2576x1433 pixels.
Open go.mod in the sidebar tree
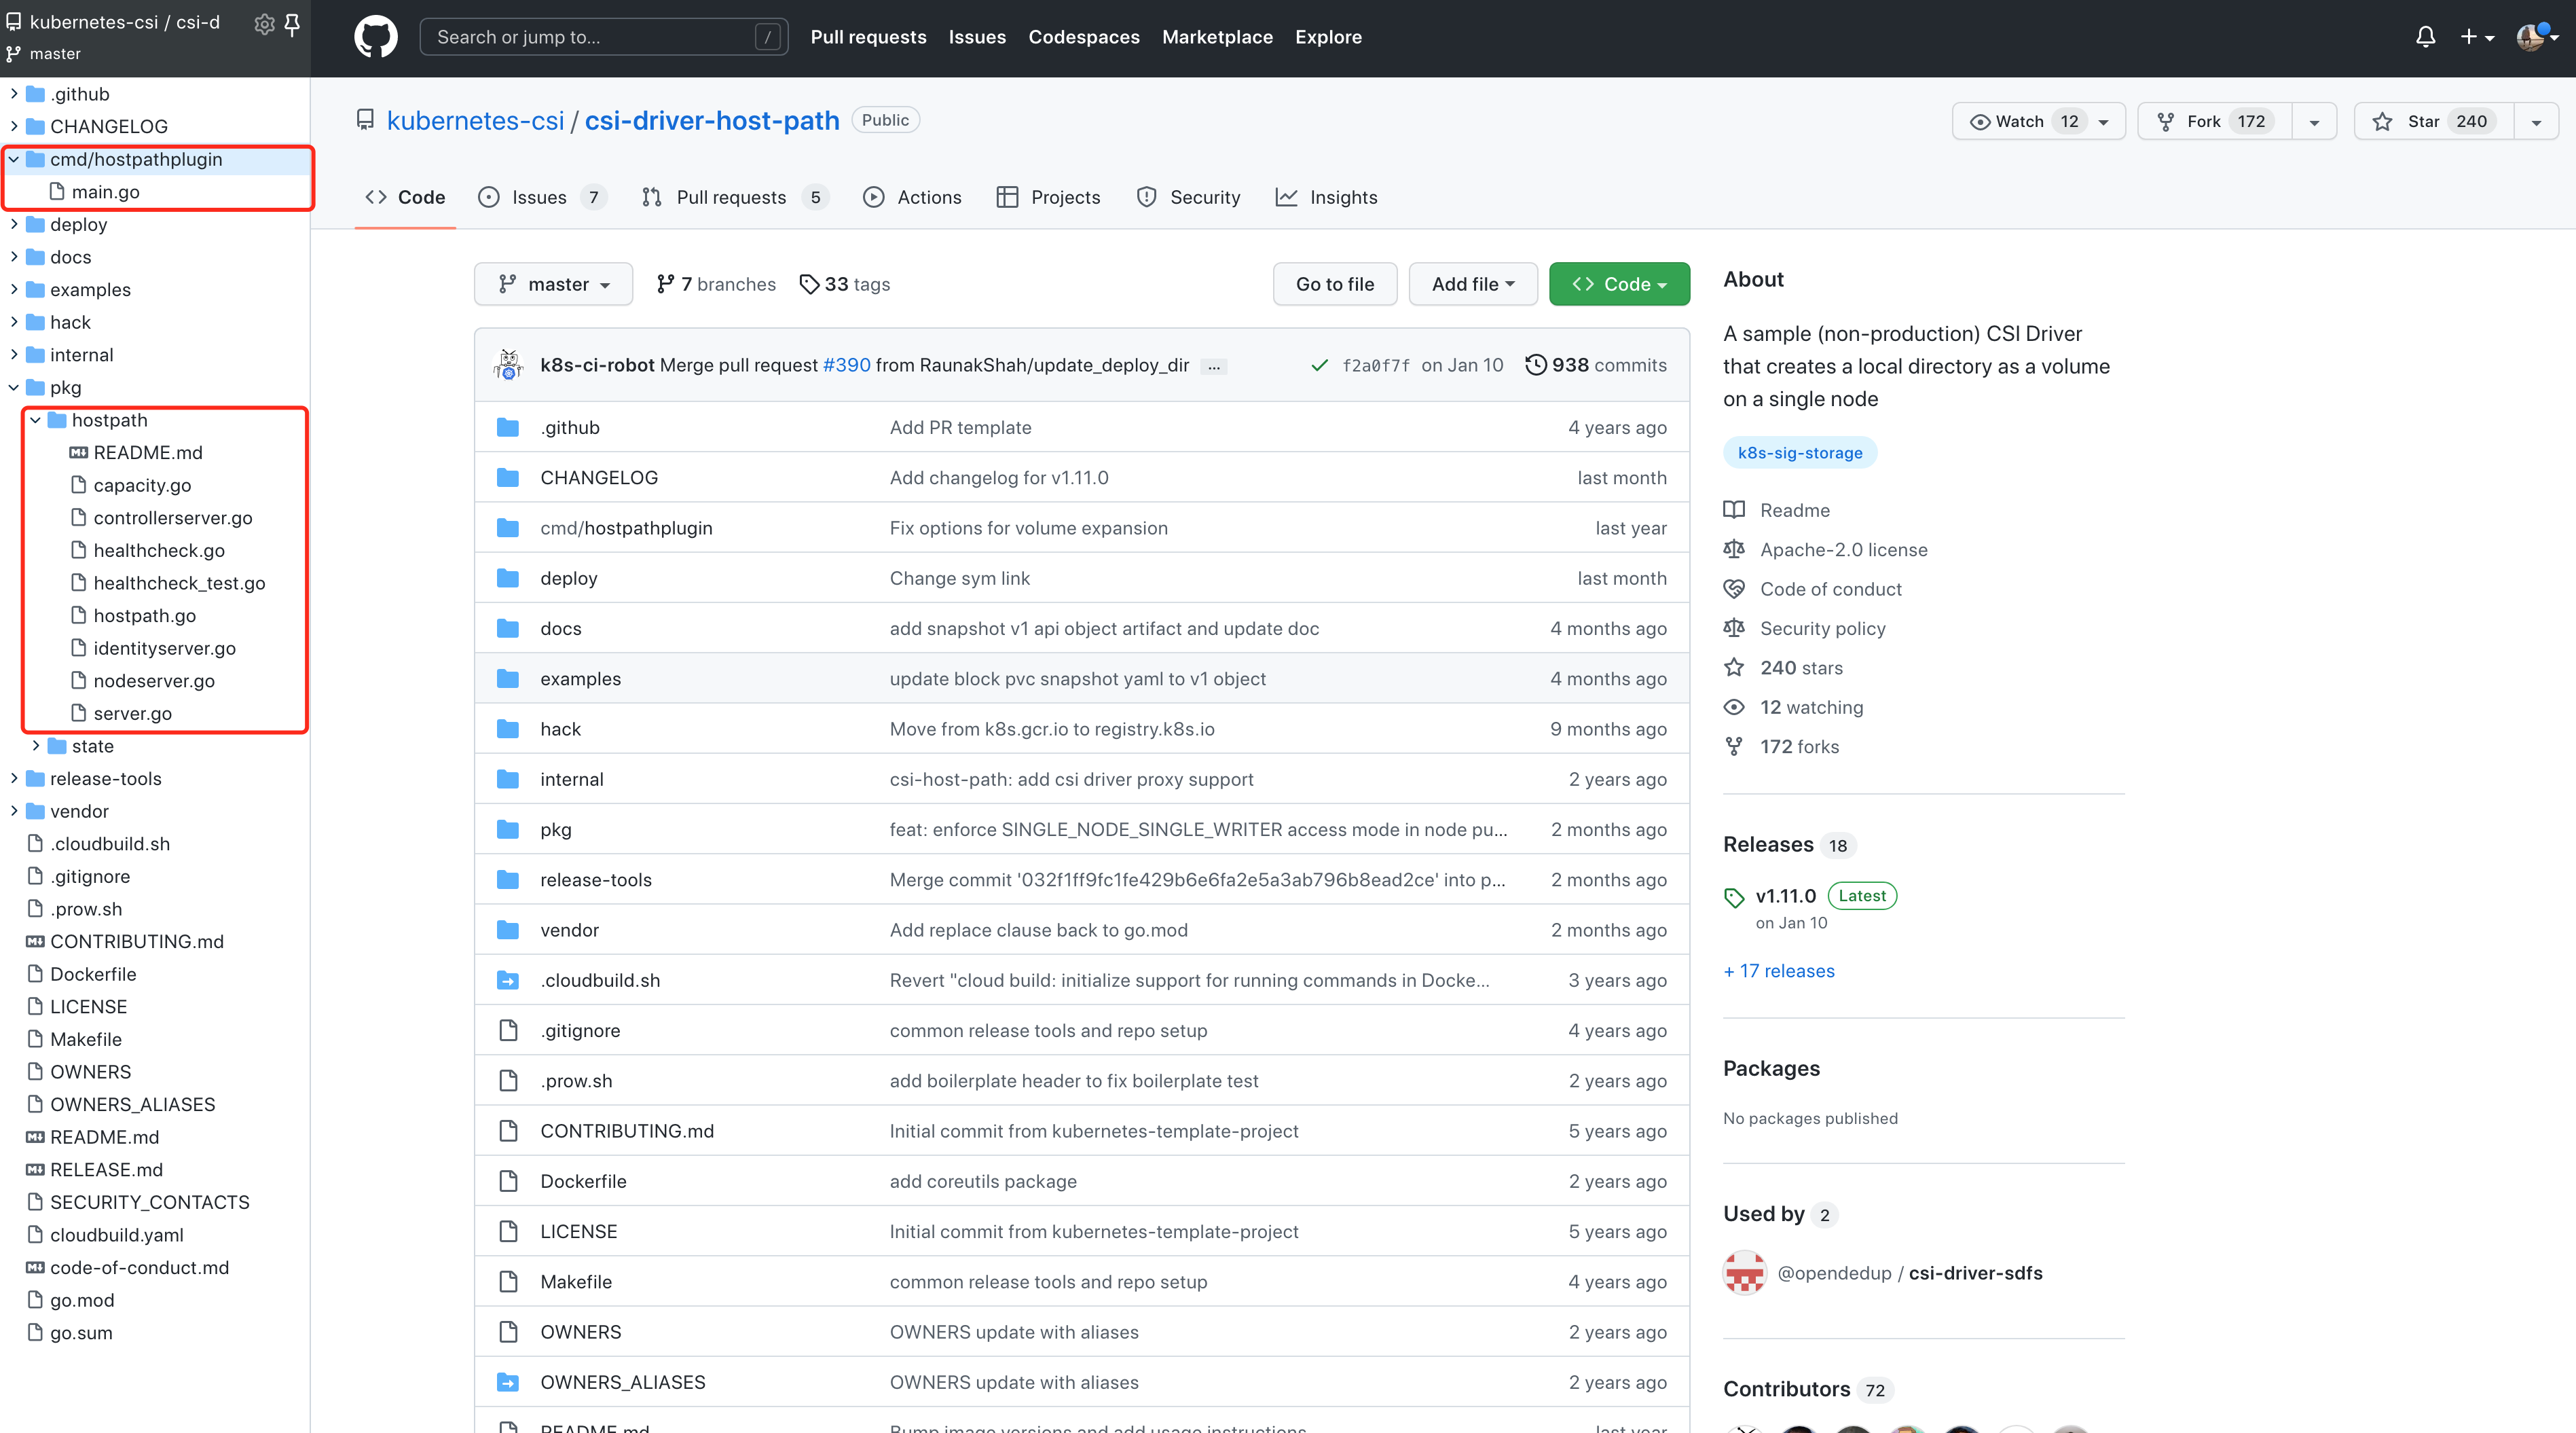pyautogui.click(x=82, y=1300)
